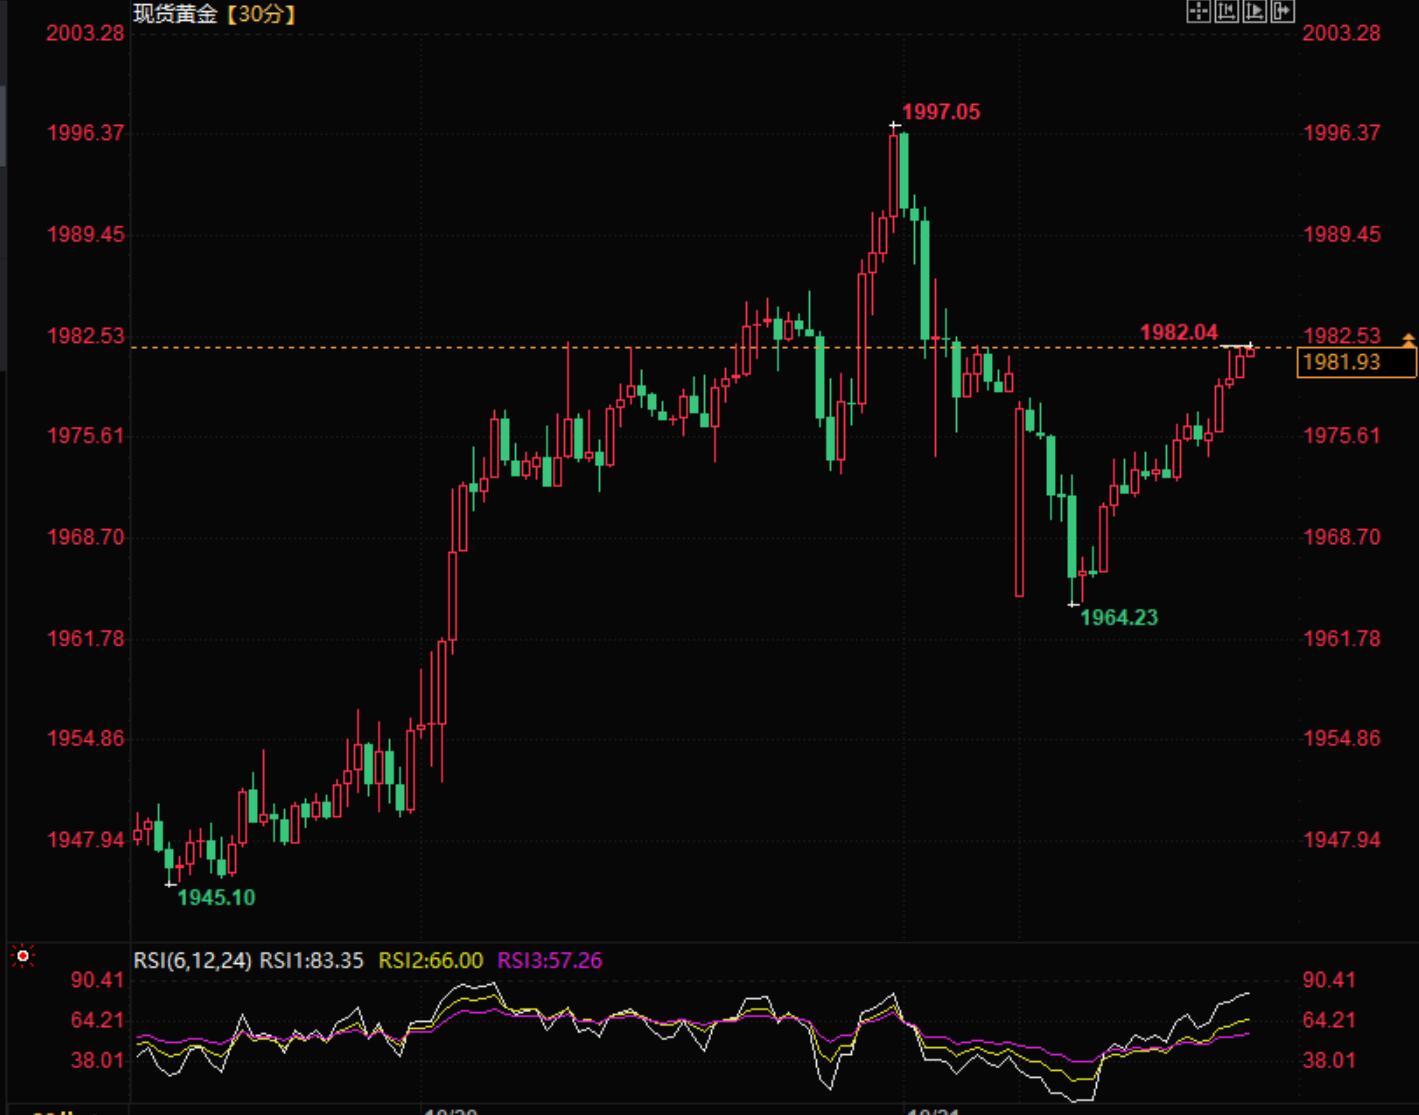1419x1115 pixels.
Task: Click the chart play-forward icon
Action: pos(1253,11)
